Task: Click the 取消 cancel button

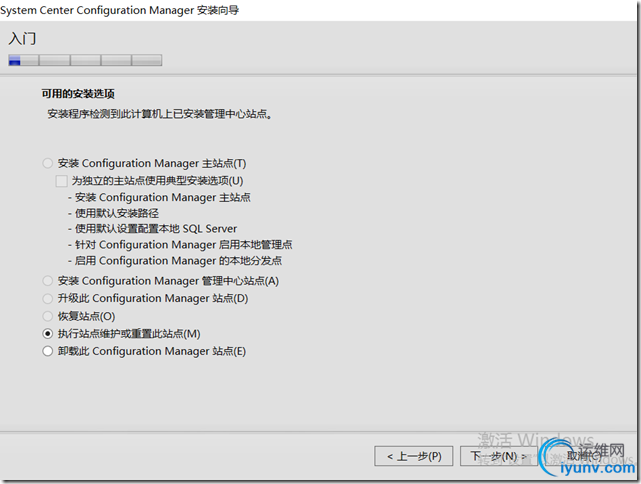Action: coord(584,456)
